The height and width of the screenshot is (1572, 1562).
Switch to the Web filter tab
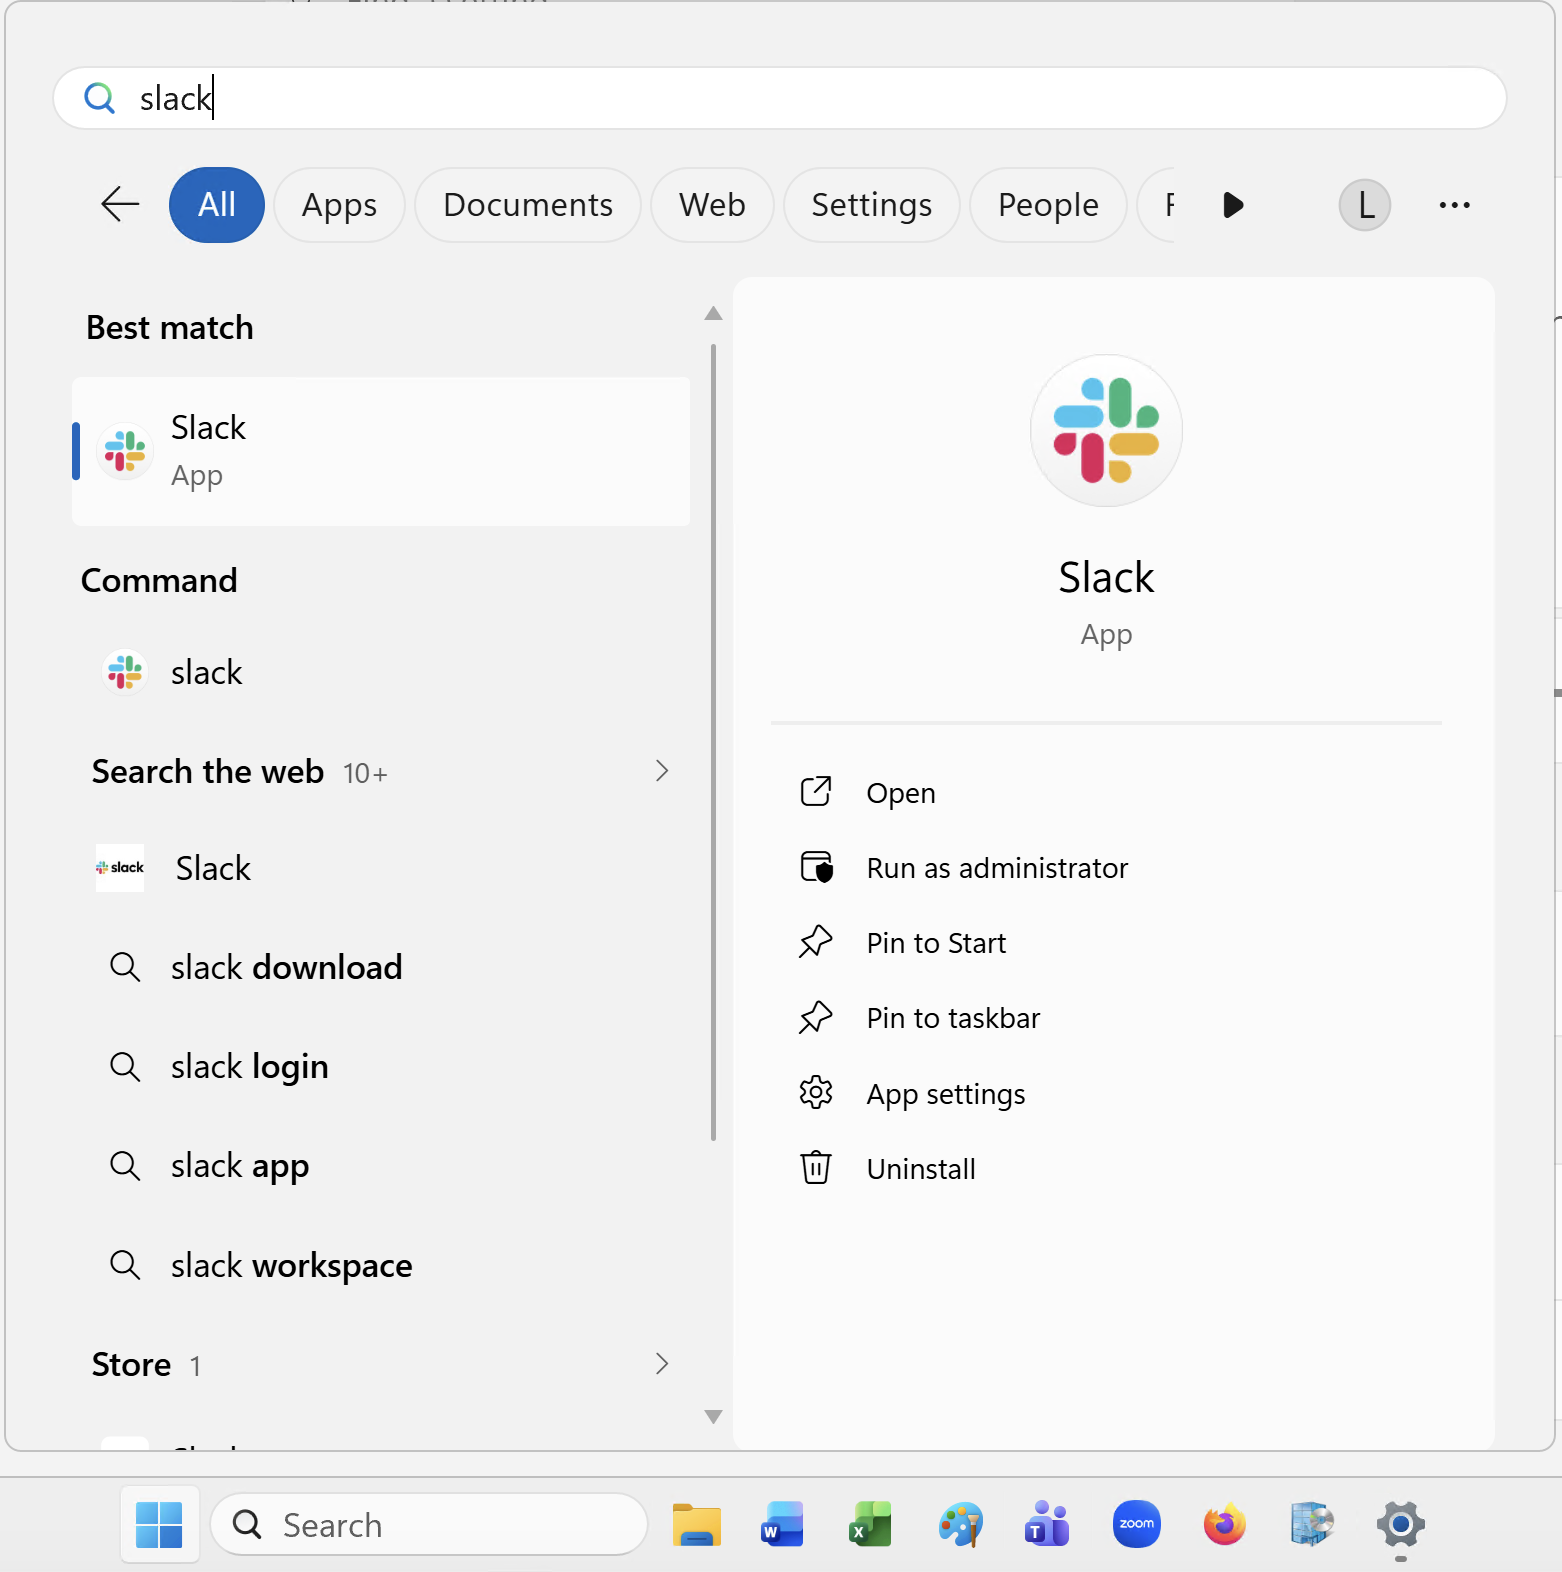click(712, 205)
